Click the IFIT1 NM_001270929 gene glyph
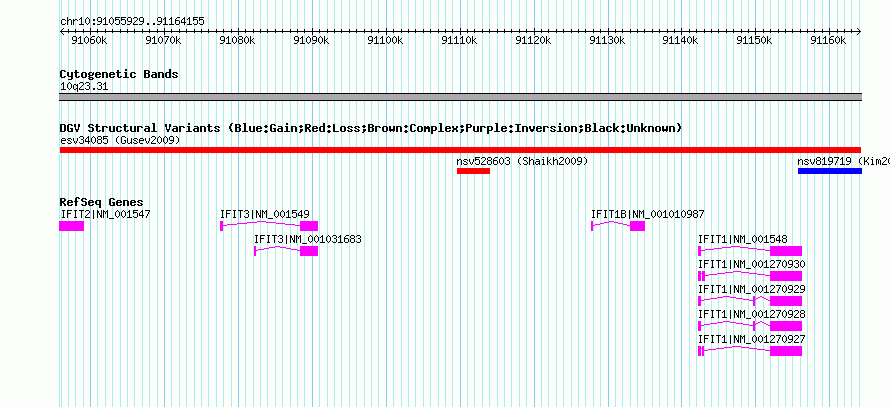 pos(750,301)
